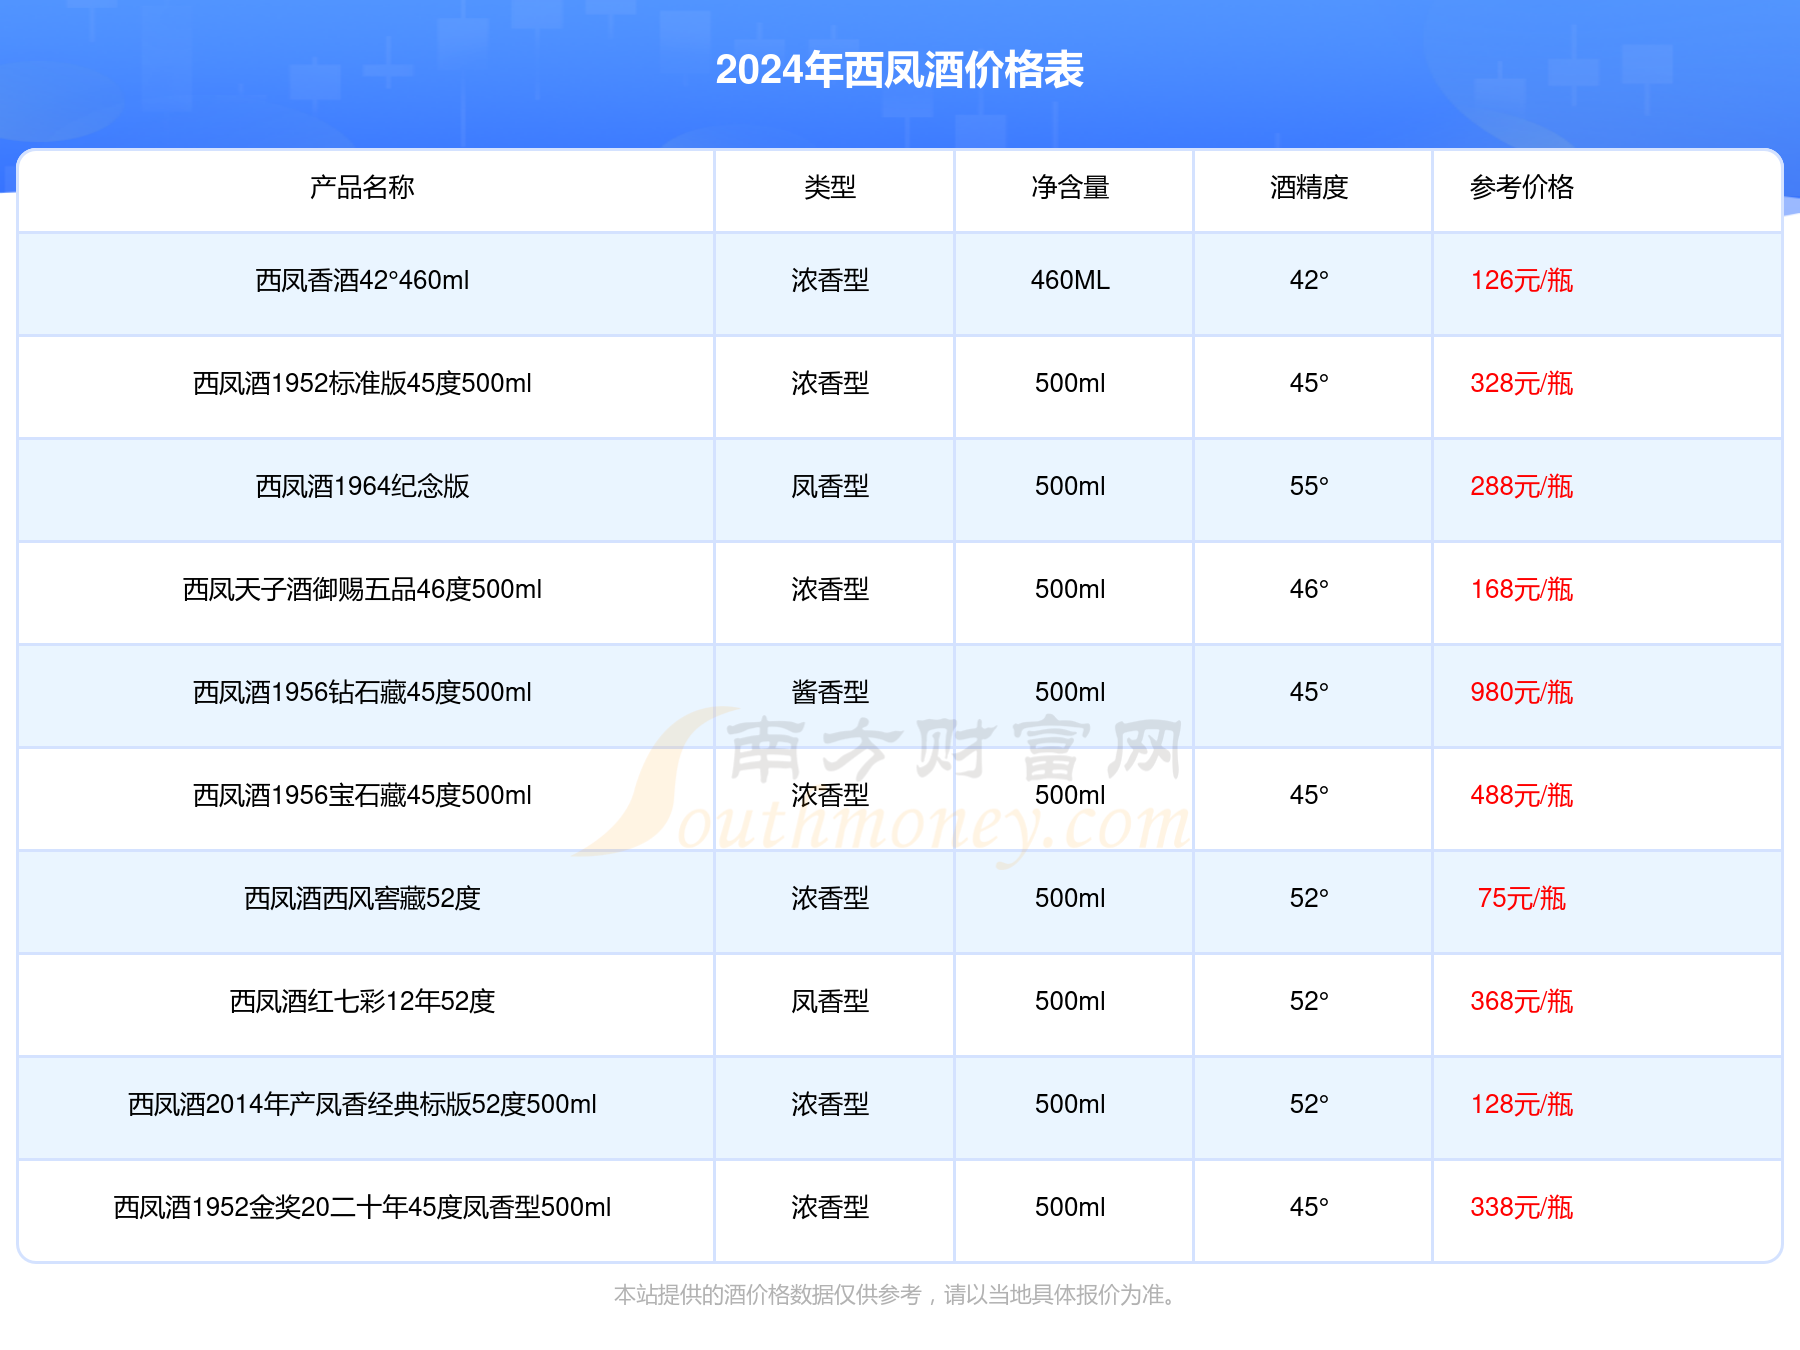The image size is (1800, 1350).
Task: Click the 净含量 column header
Action: click(1070, 187)
